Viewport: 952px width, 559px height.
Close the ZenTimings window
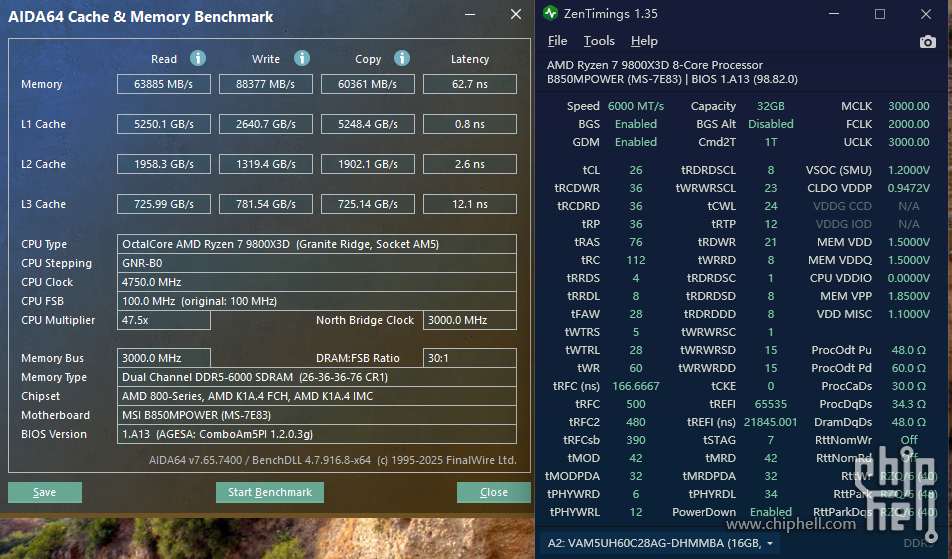[x=926, y=14]
